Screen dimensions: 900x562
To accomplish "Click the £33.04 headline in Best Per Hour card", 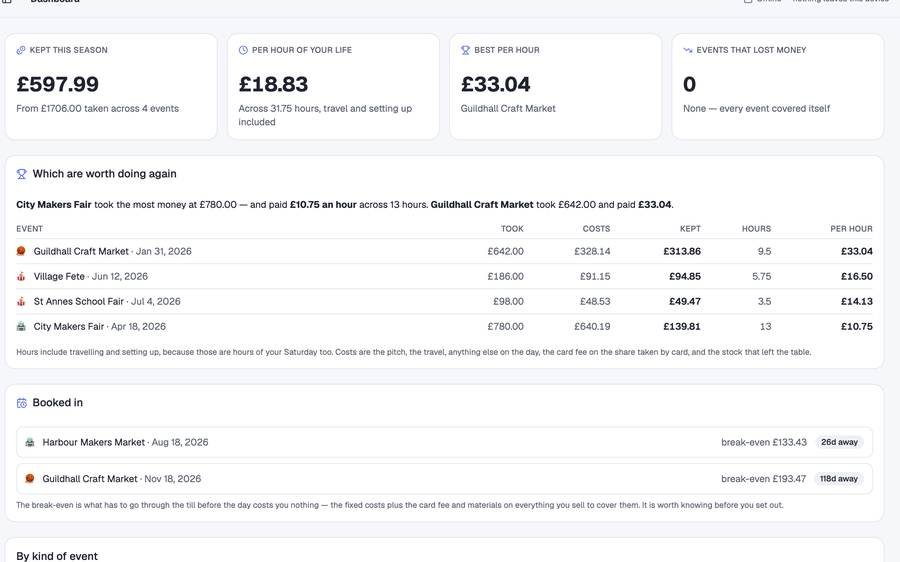I will (x=495, y=84).
